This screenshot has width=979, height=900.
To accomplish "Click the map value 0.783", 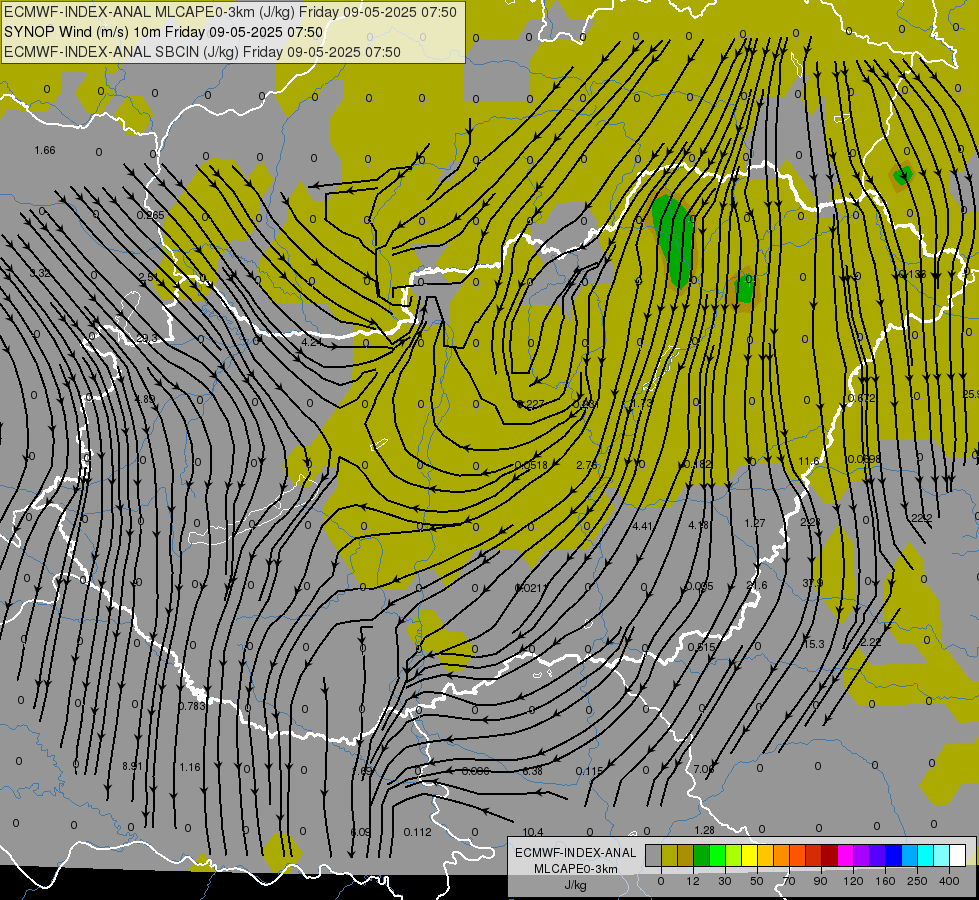I will (192, 706).
